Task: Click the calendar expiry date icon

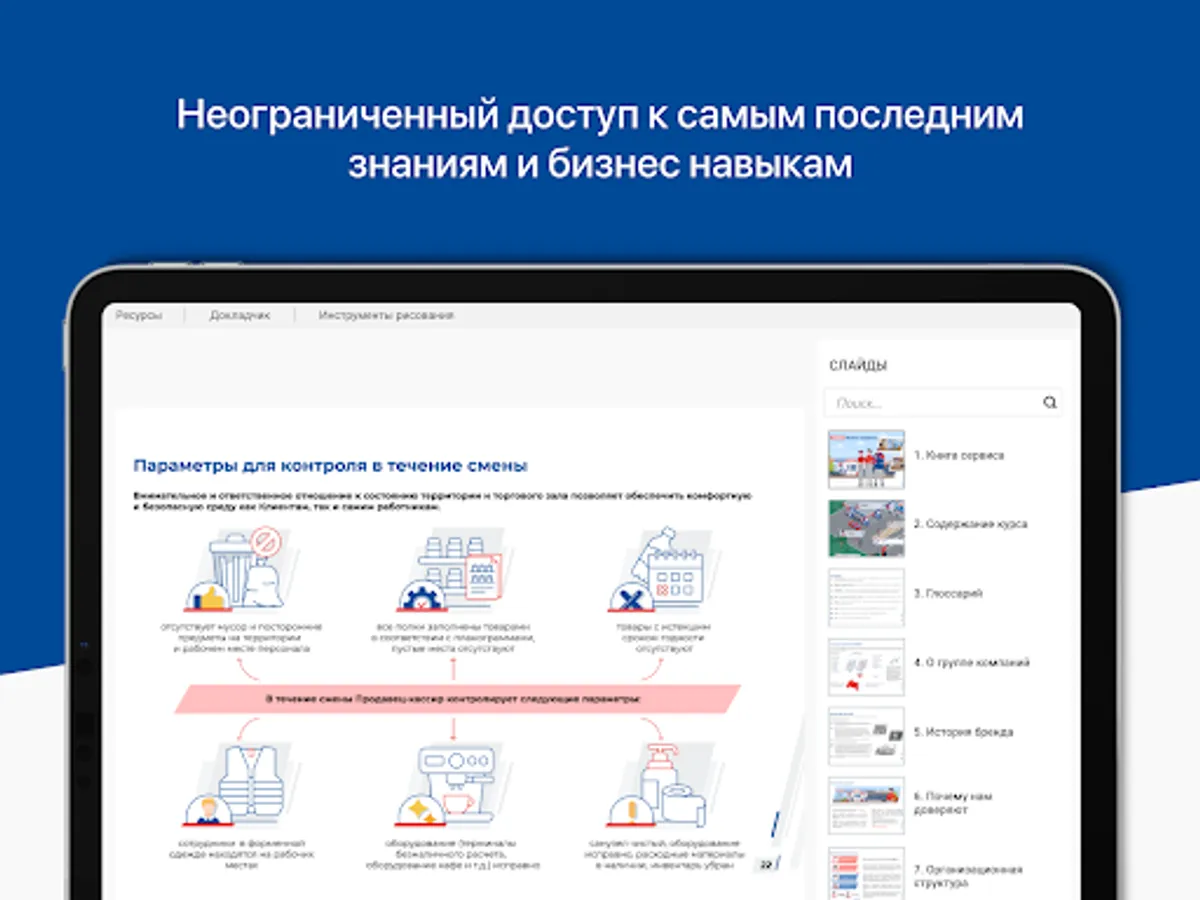Action: click(x=660, y=570)
